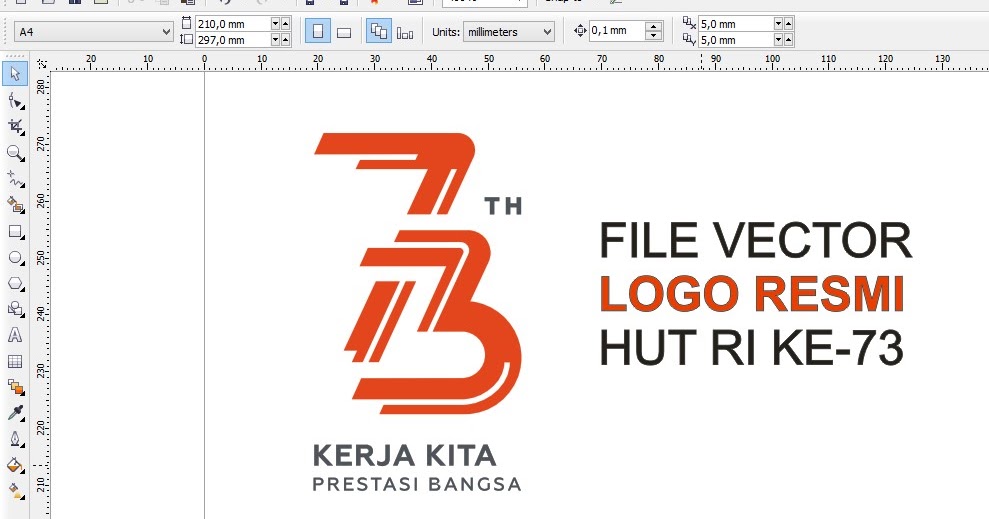Increase nudge distance with up arrow
This screenshot has width=989, height=519.
[x=654, y=26]
